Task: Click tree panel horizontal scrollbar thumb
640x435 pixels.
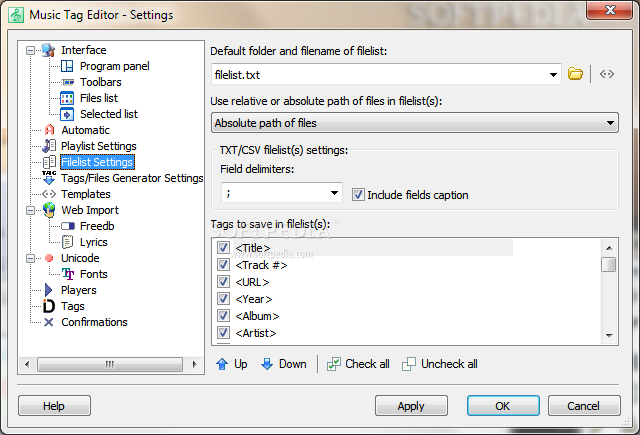Action: click(x=109, y=364)
